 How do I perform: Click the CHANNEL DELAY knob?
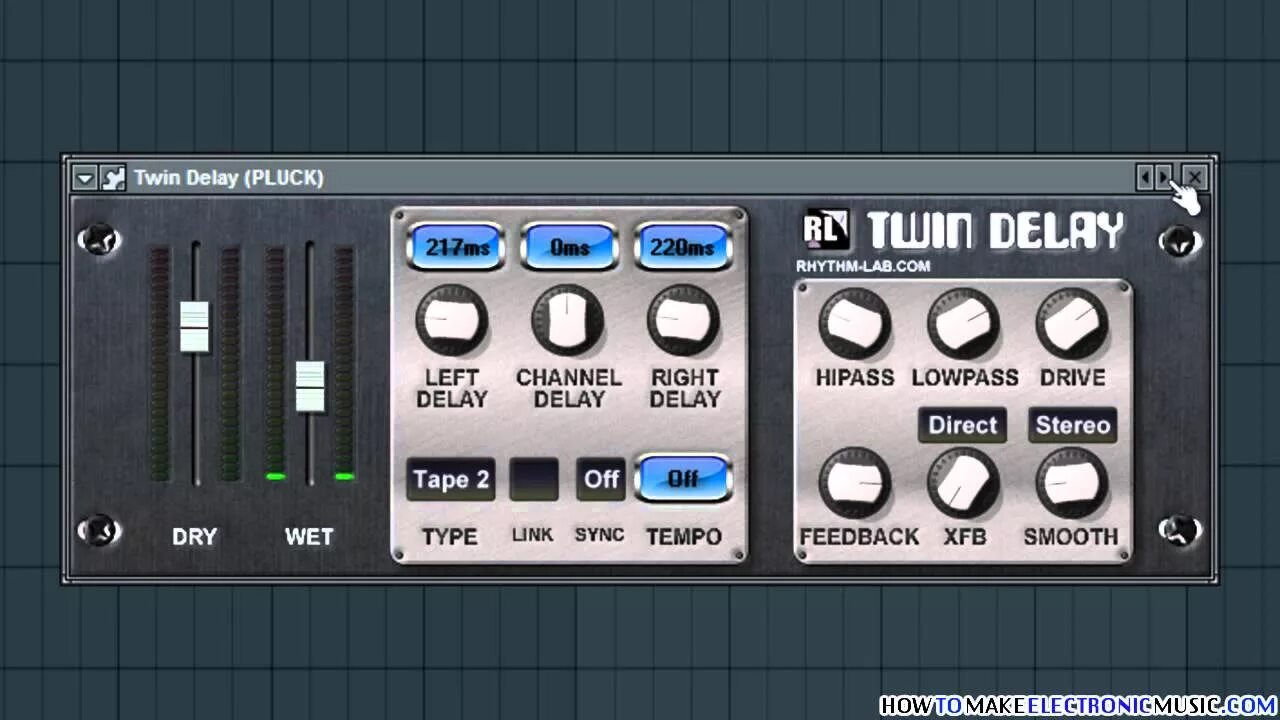pos(567,321)
